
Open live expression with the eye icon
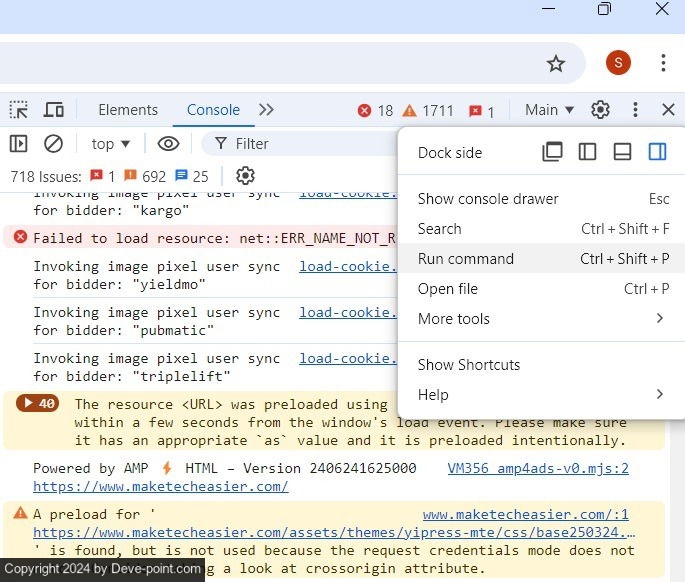168,144
